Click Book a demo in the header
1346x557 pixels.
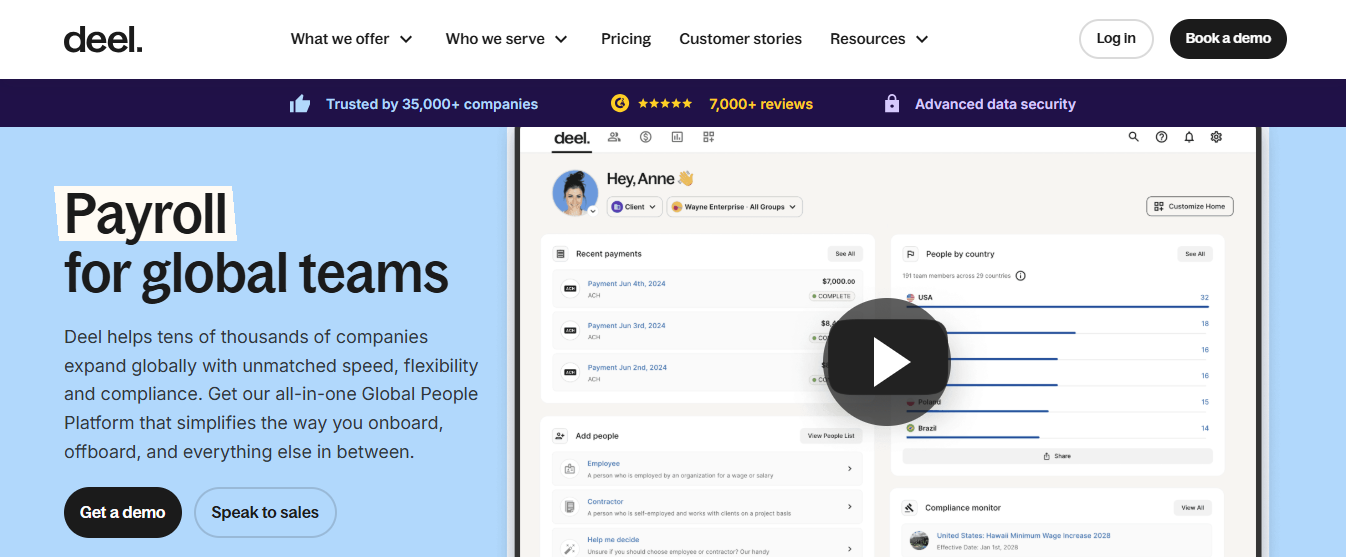point(1228,39)
